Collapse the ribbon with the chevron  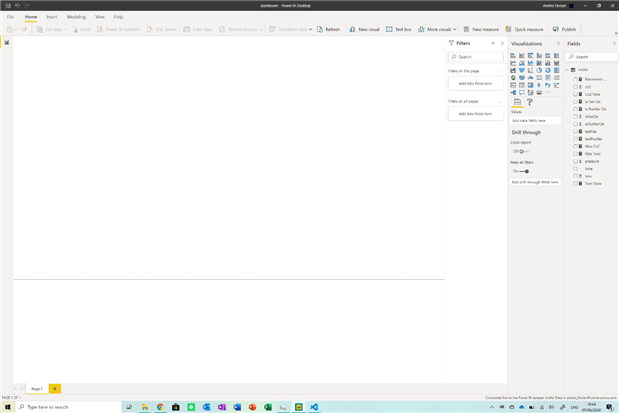pos(615,34)
